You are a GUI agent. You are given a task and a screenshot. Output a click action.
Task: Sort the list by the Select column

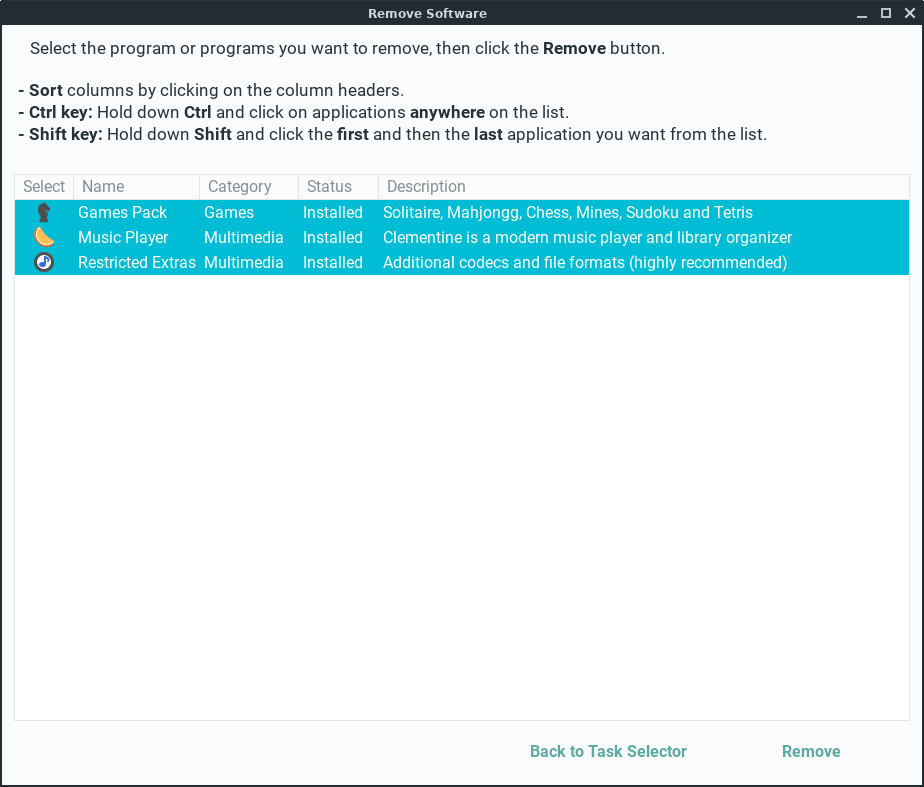[x=44, y=187]
